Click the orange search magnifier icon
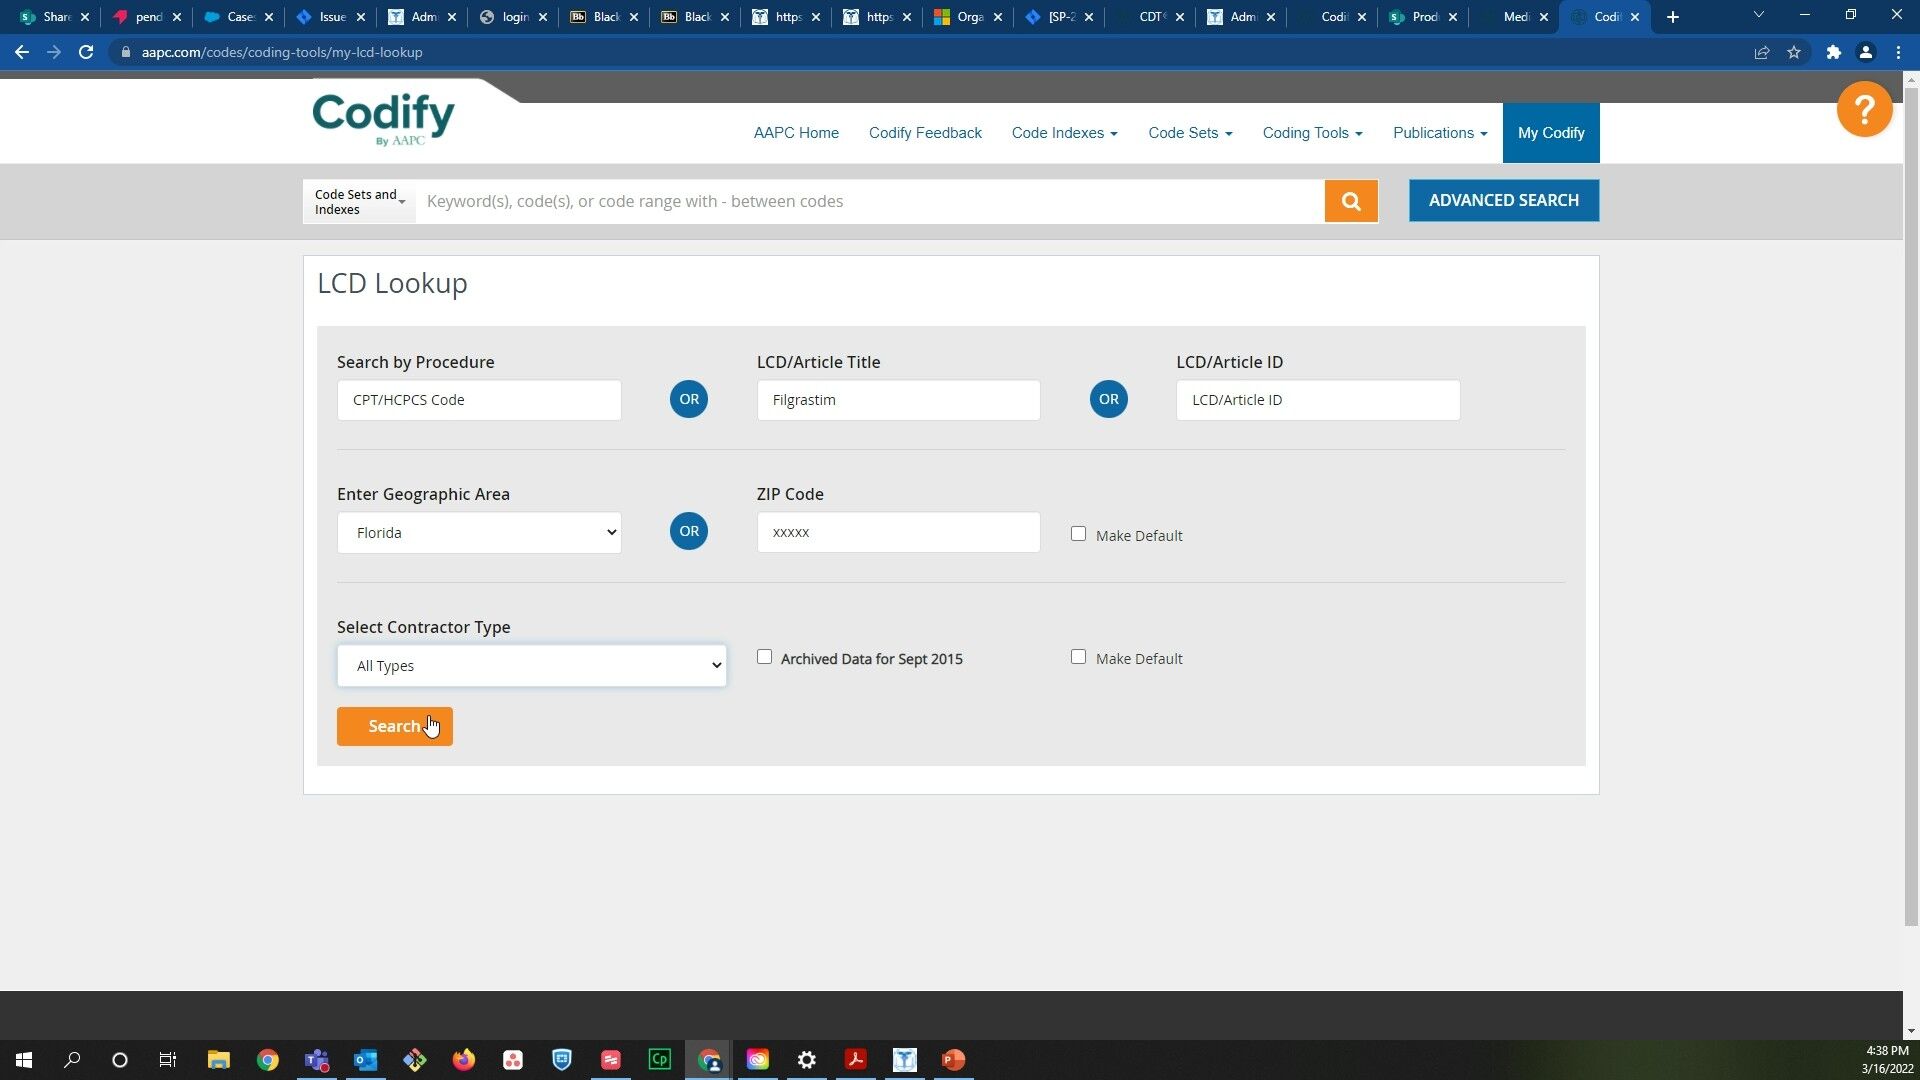The image size is (1920, 1080). pos(1351,201)
